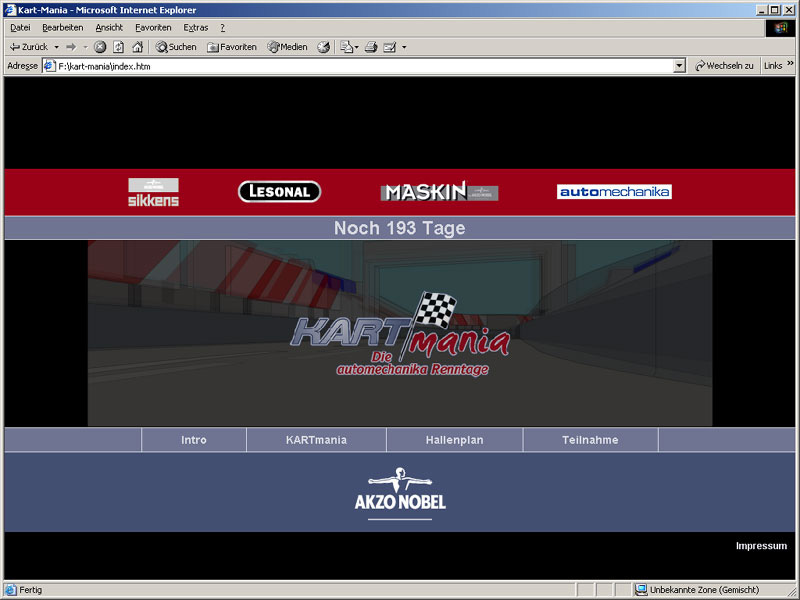Open the Medien toolbar panel
800x600 pixels.
(x=288, y=47)
